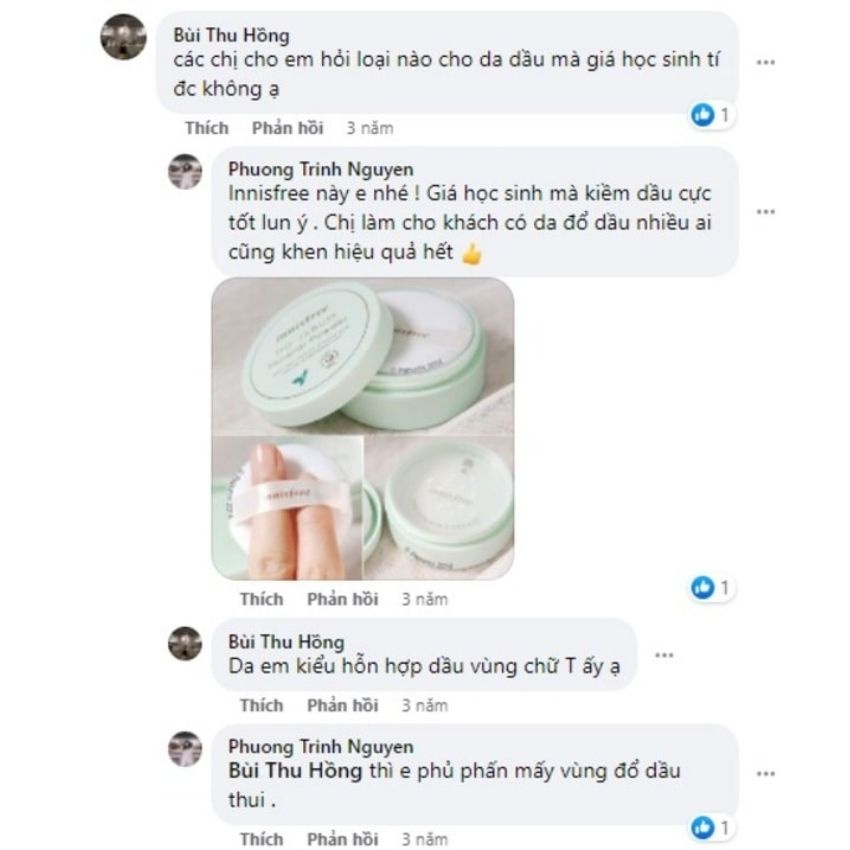Click Thích under the combination-skin reply

[x=262, y=705]
